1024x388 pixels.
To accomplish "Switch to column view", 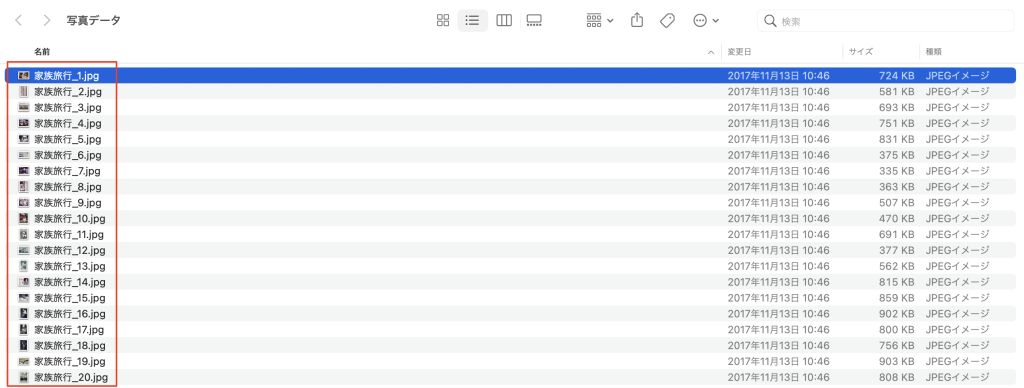I will pos(504,20).
